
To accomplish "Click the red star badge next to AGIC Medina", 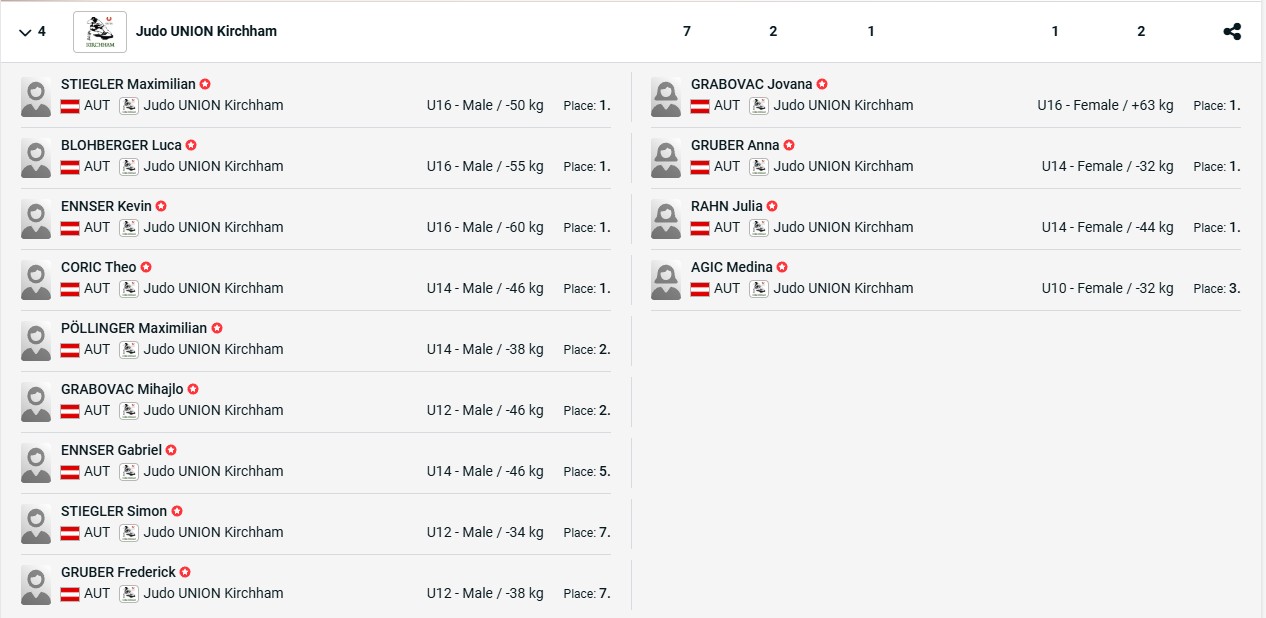I will [782, 267].
